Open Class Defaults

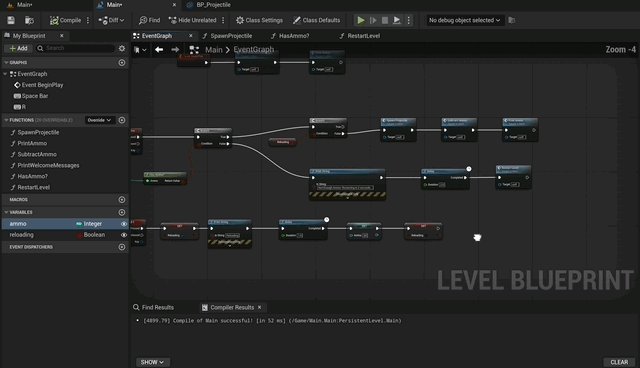point(316,20)
